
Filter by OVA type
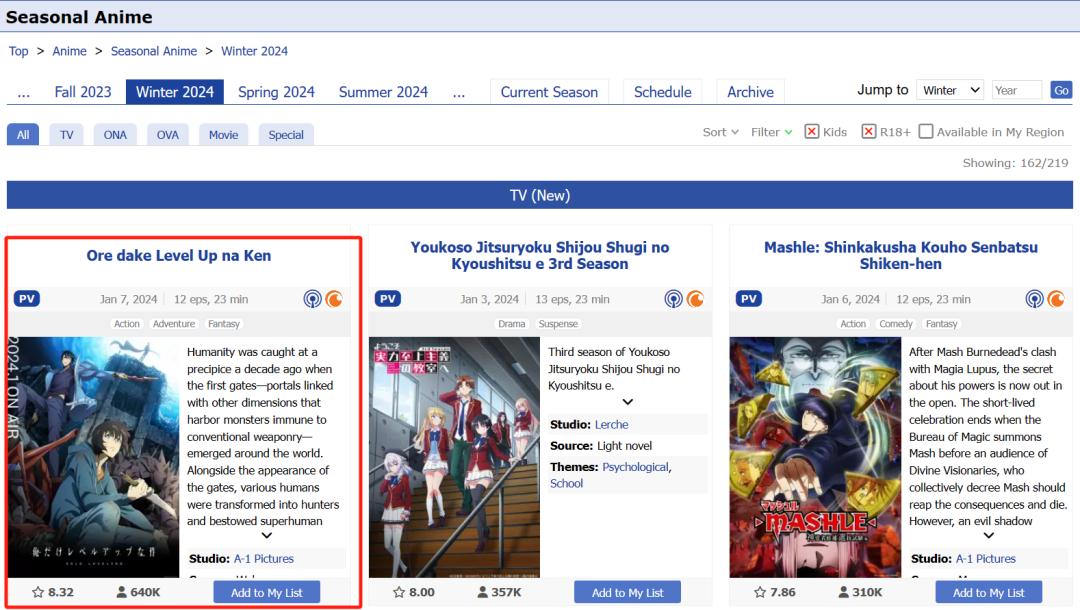[x=167, y=135]
